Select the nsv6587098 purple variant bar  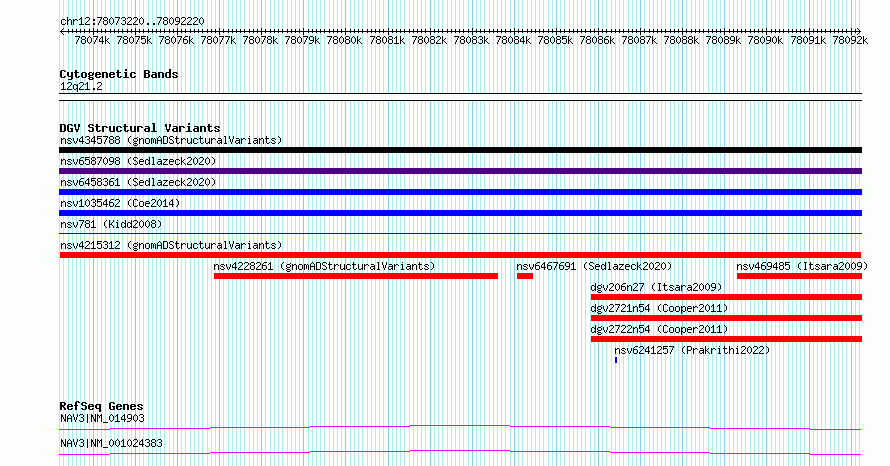click(460, 171)
